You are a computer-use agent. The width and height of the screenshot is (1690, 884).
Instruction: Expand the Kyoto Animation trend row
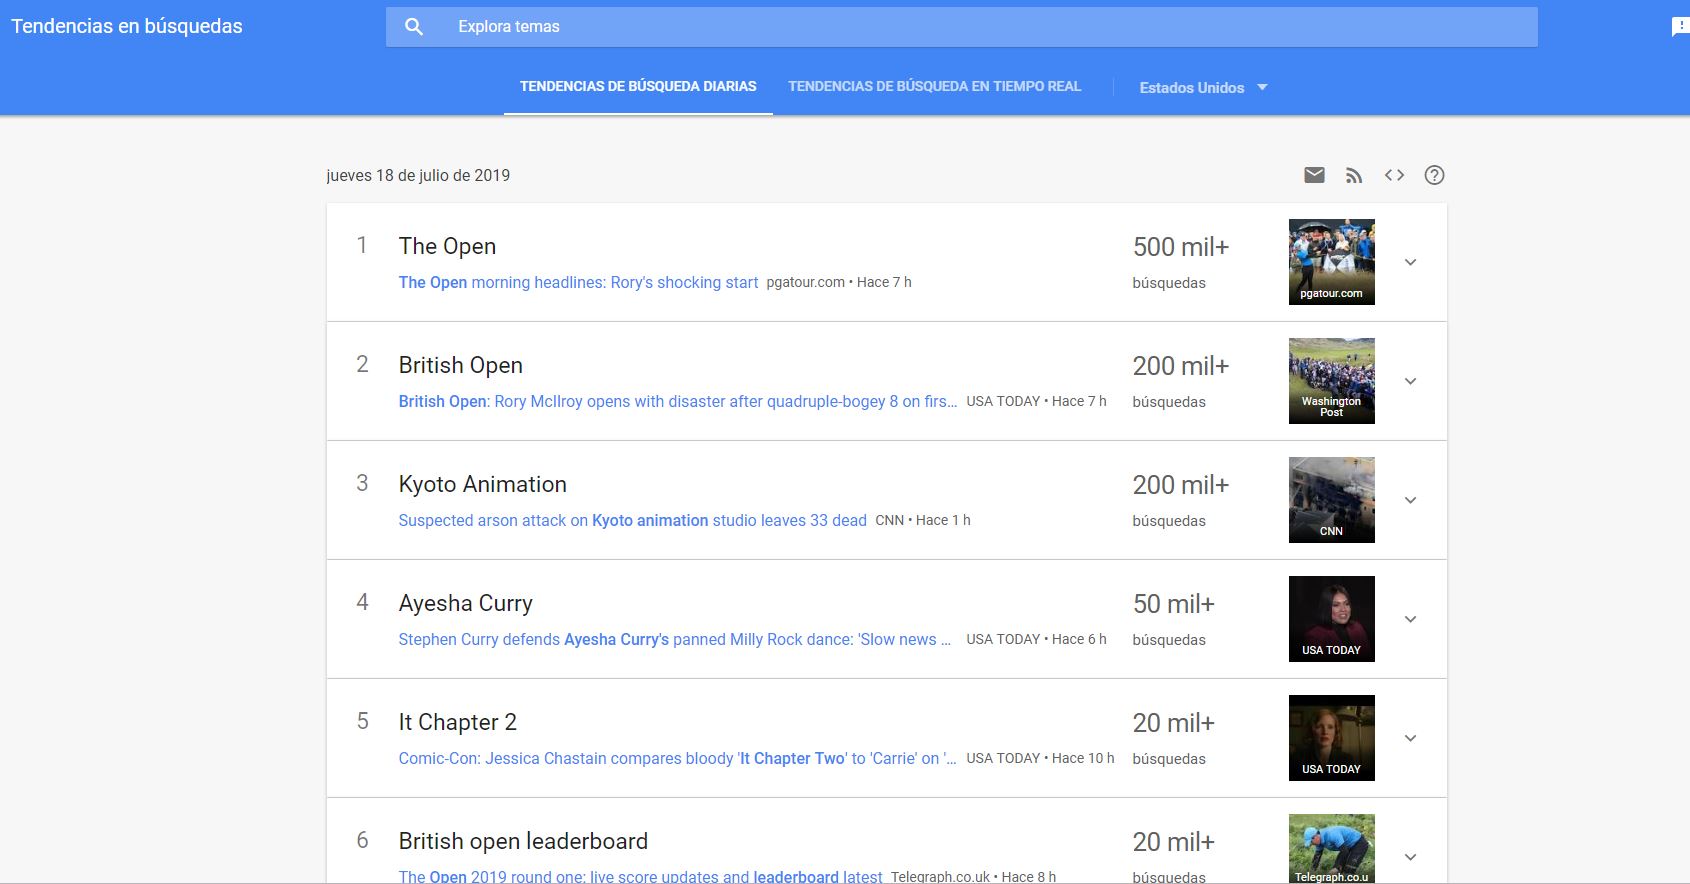click(x=1410, y=500)
